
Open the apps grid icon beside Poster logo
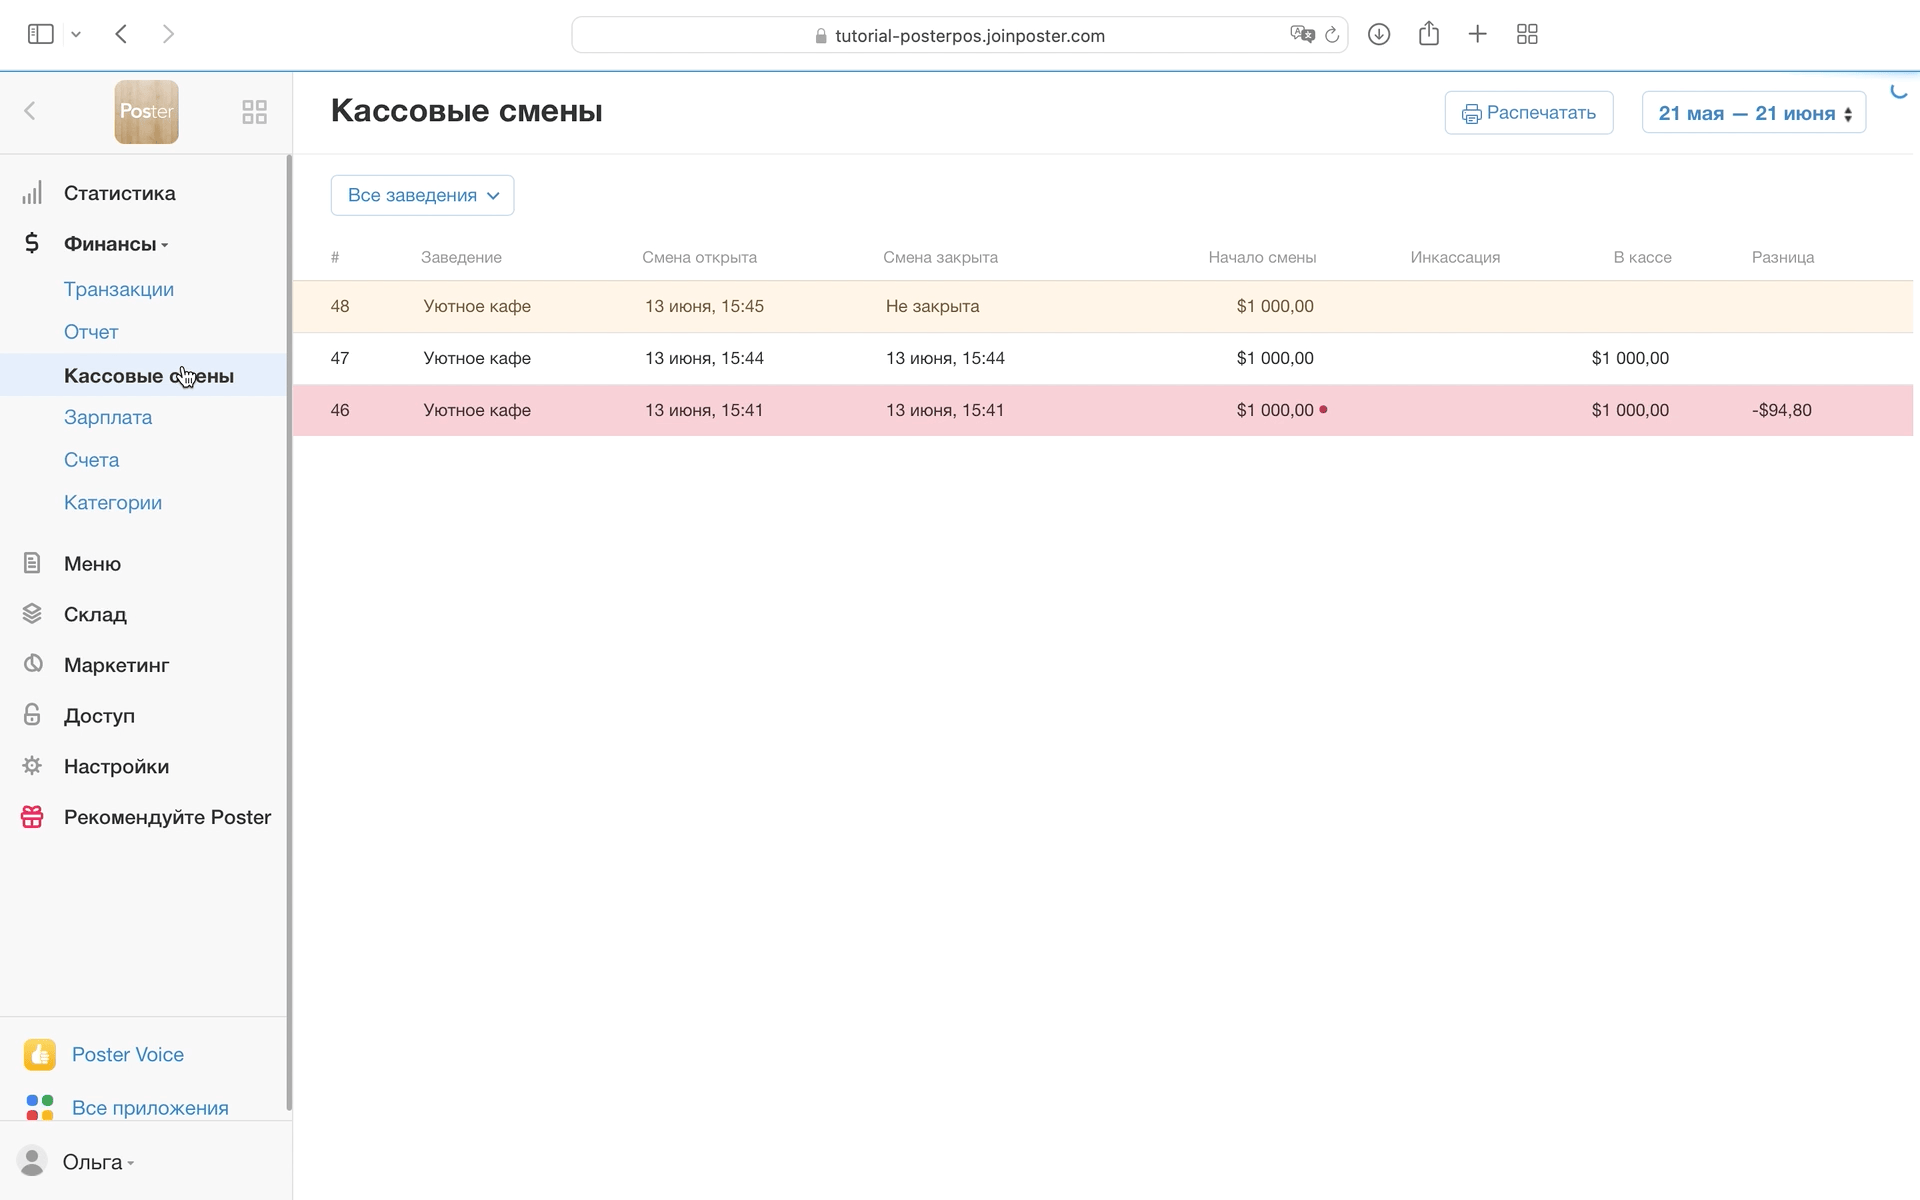[x=254, y=112]
